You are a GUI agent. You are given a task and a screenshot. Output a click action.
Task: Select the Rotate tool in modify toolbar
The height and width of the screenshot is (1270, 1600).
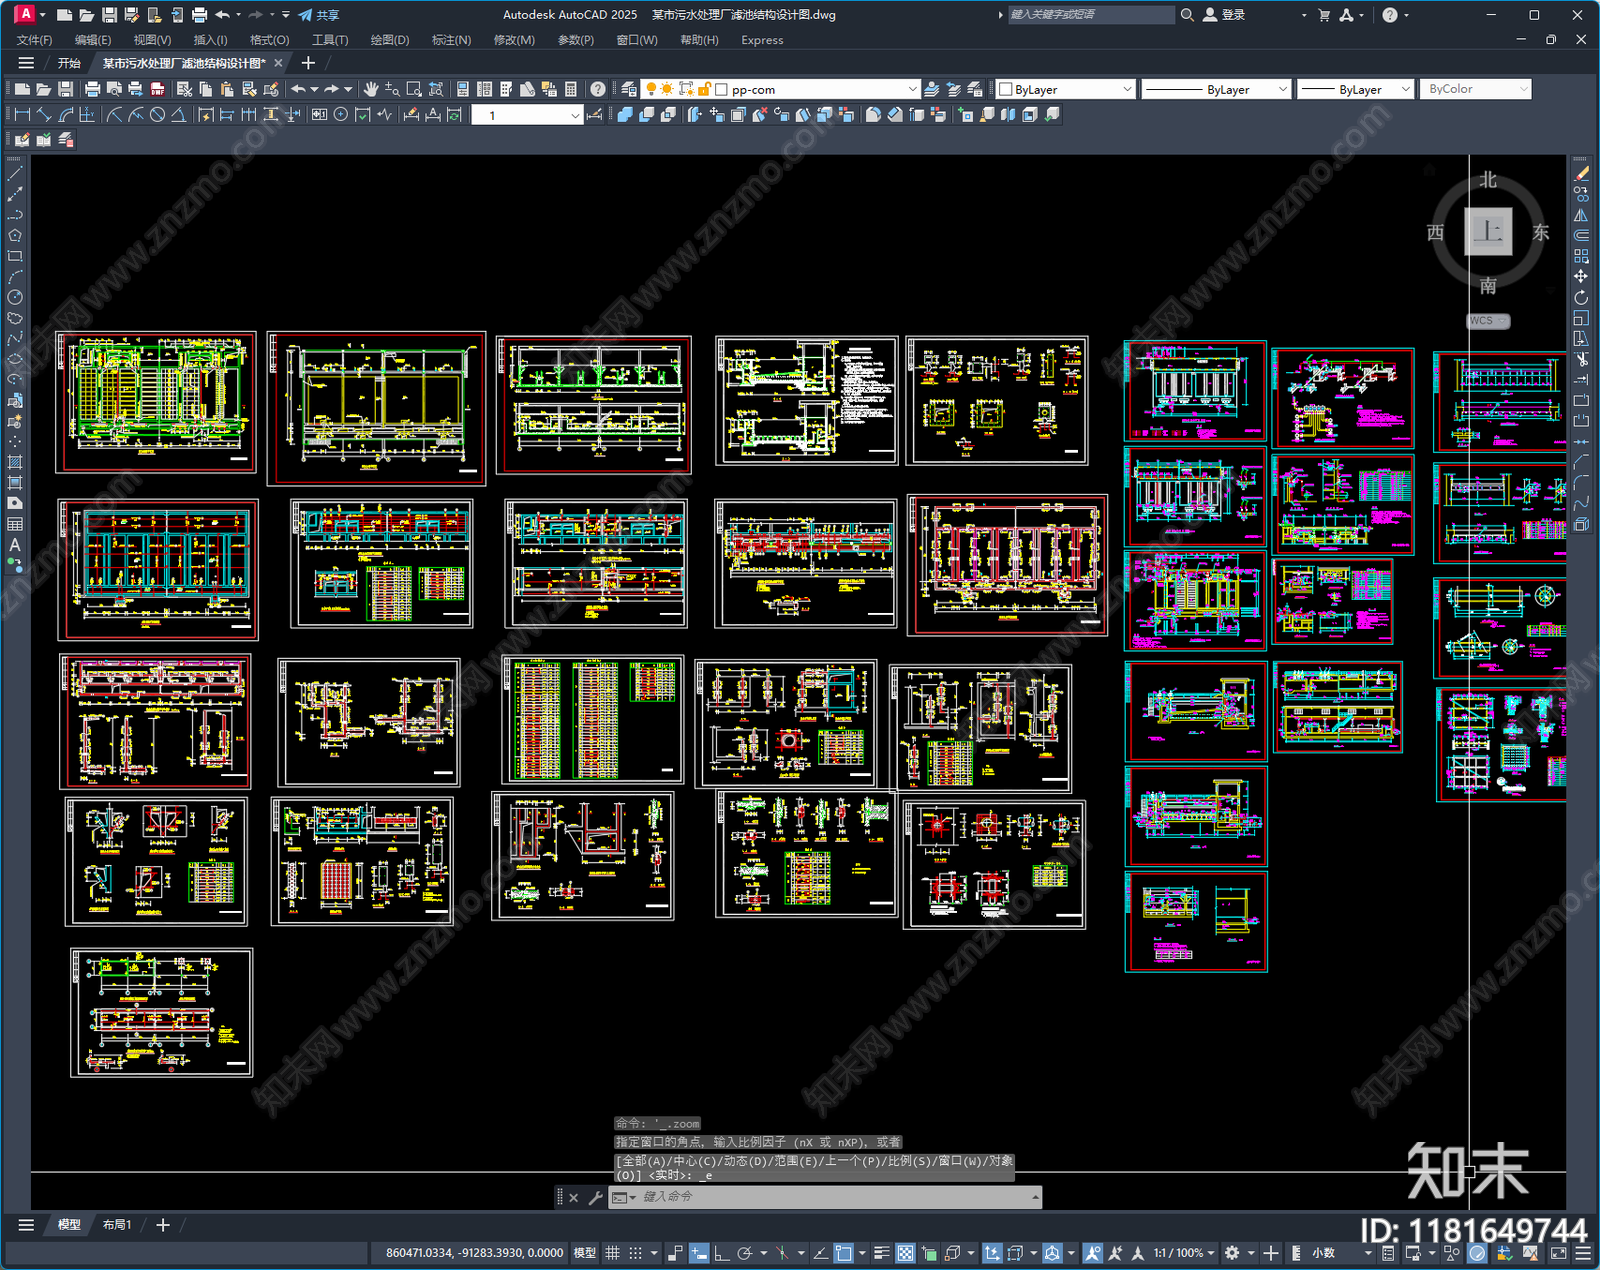pyautogui.click(x=1581, y=297)
